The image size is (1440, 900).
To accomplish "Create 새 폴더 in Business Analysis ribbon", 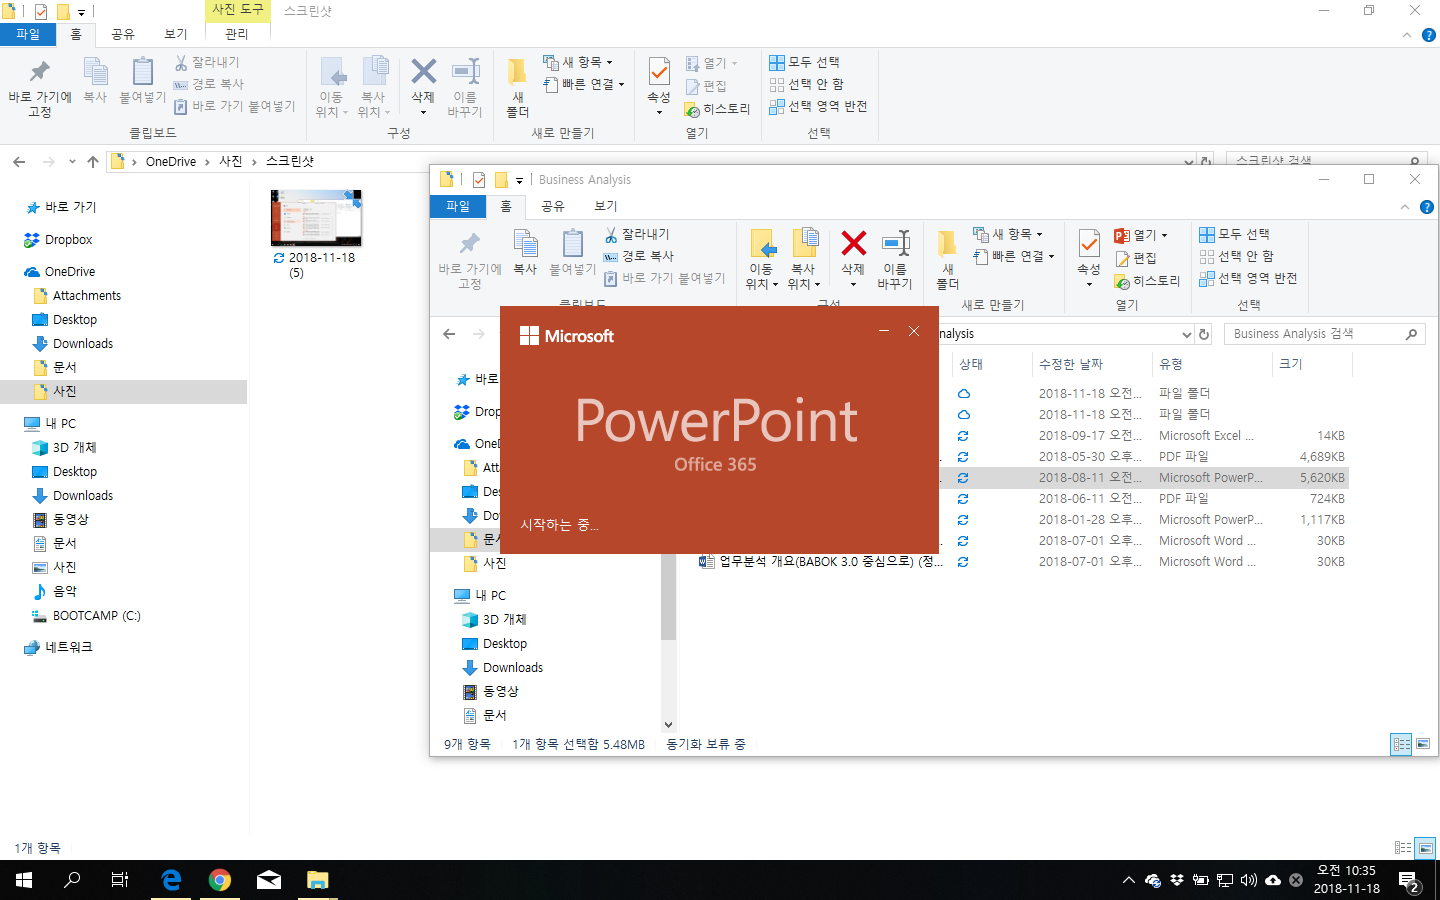I will click(x=948, y=260).
